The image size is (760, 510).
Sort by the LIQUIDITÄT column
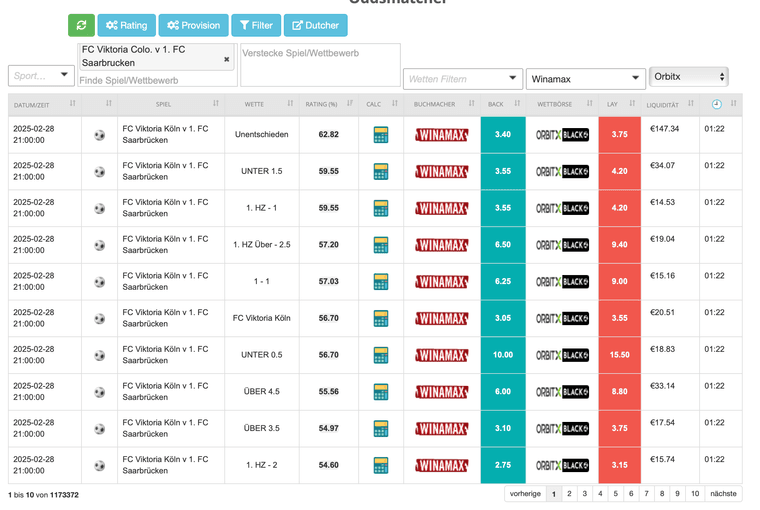click(670, 104)
